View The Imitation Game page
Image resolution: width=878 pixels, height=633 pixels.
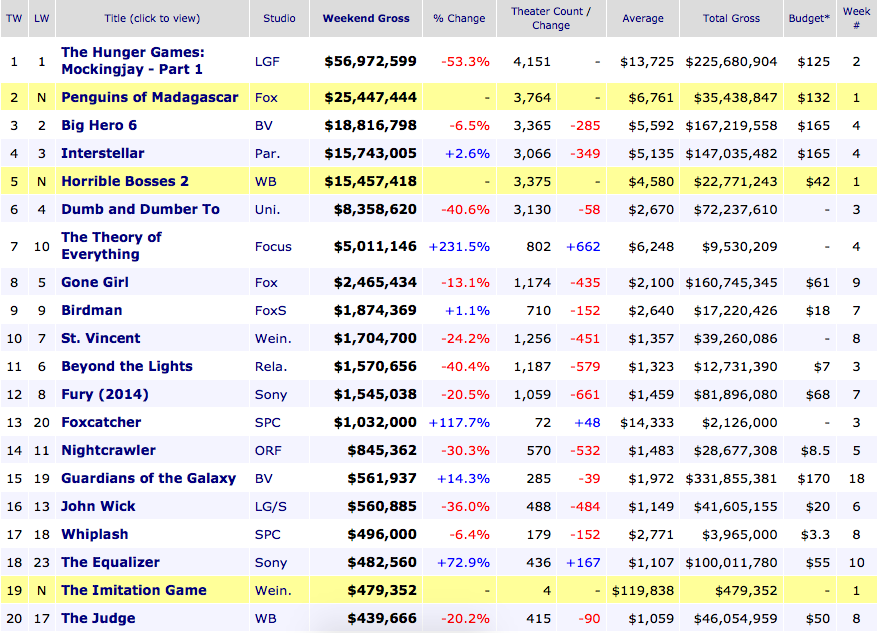(134, 590)
